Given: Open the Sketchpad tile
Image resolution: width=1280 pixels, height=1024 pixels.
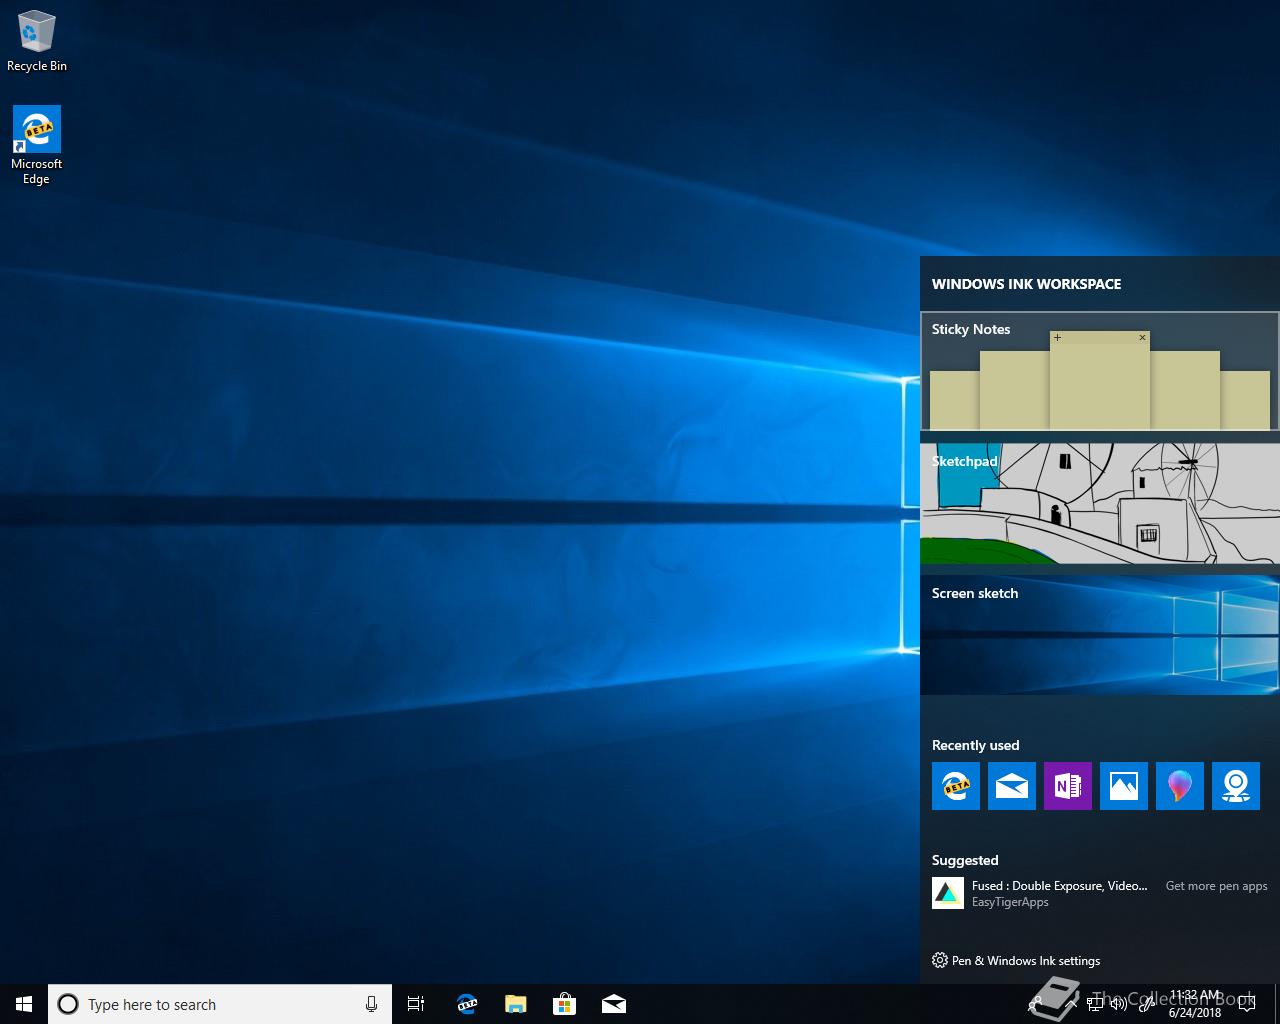Looking at the screenshot, I should point(1099,503).
